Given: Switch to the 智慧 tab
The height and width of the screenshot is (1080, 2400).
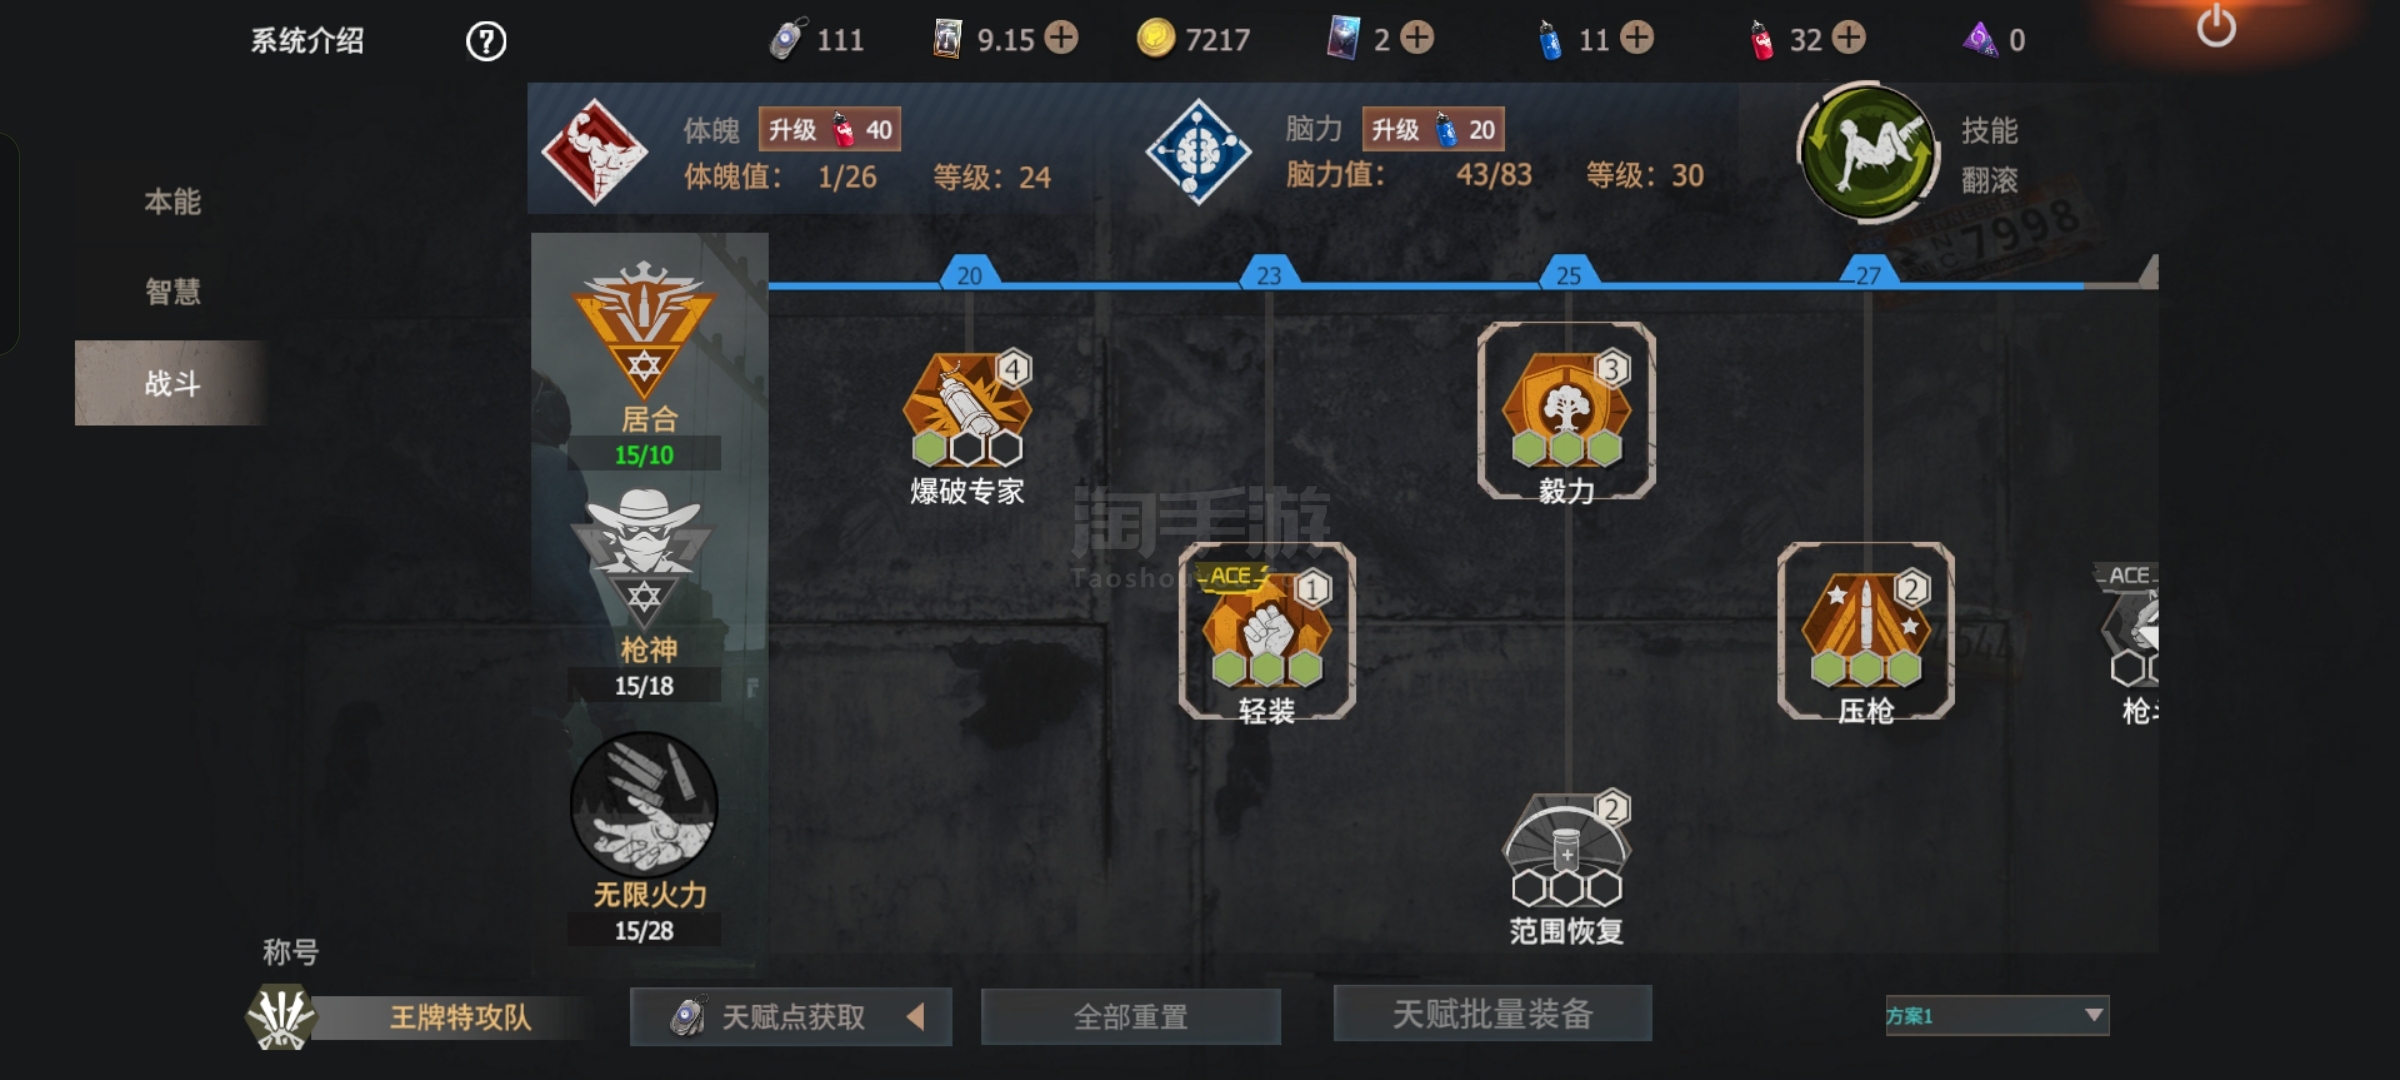Looking at the screenshot, I should pyautogui.click(x=172, y=292).
